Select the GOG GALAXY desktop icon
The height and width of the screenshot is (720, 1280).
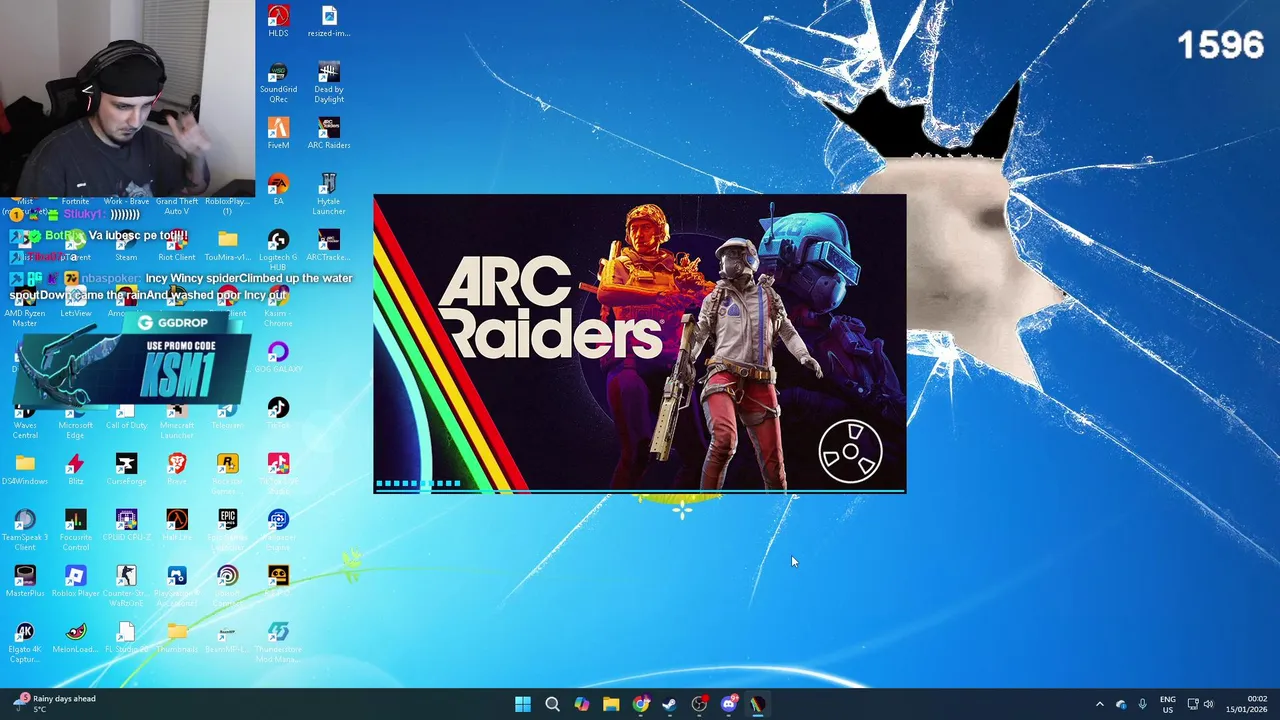click(278, 357)
